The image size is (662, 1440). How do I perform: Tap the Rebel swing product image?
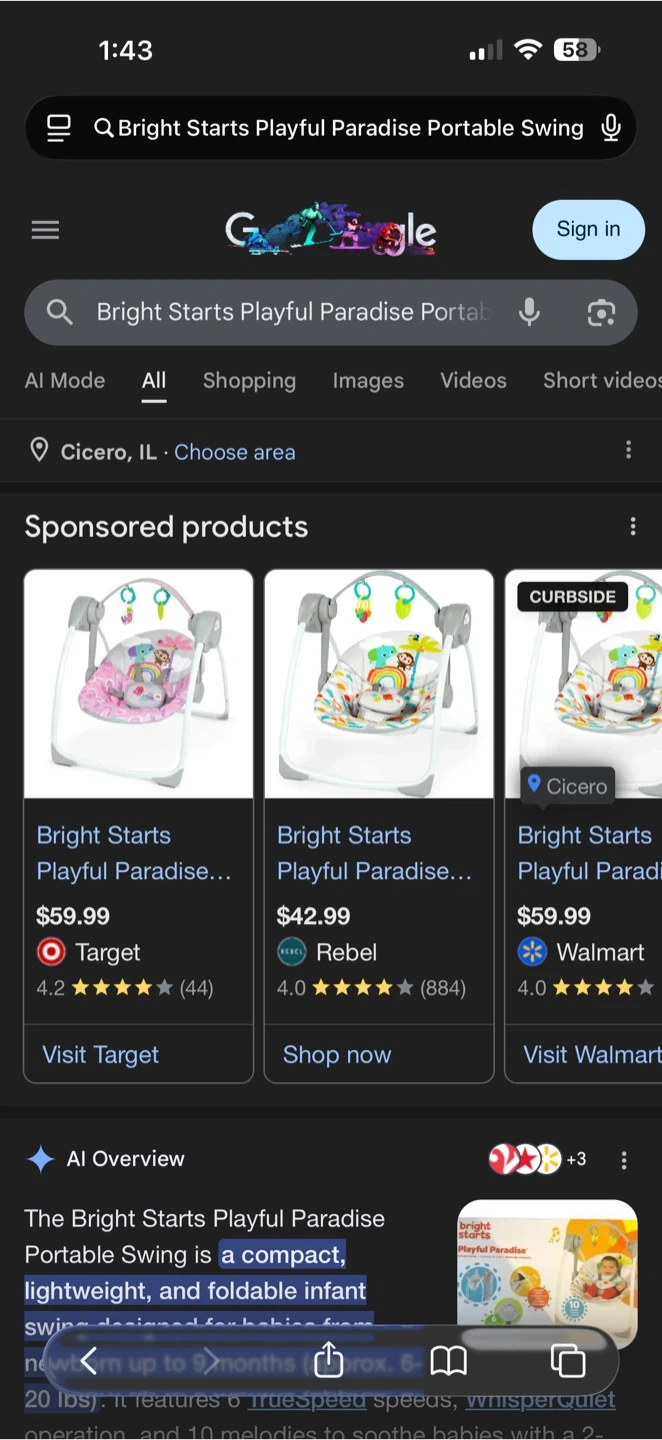[379, 684]
